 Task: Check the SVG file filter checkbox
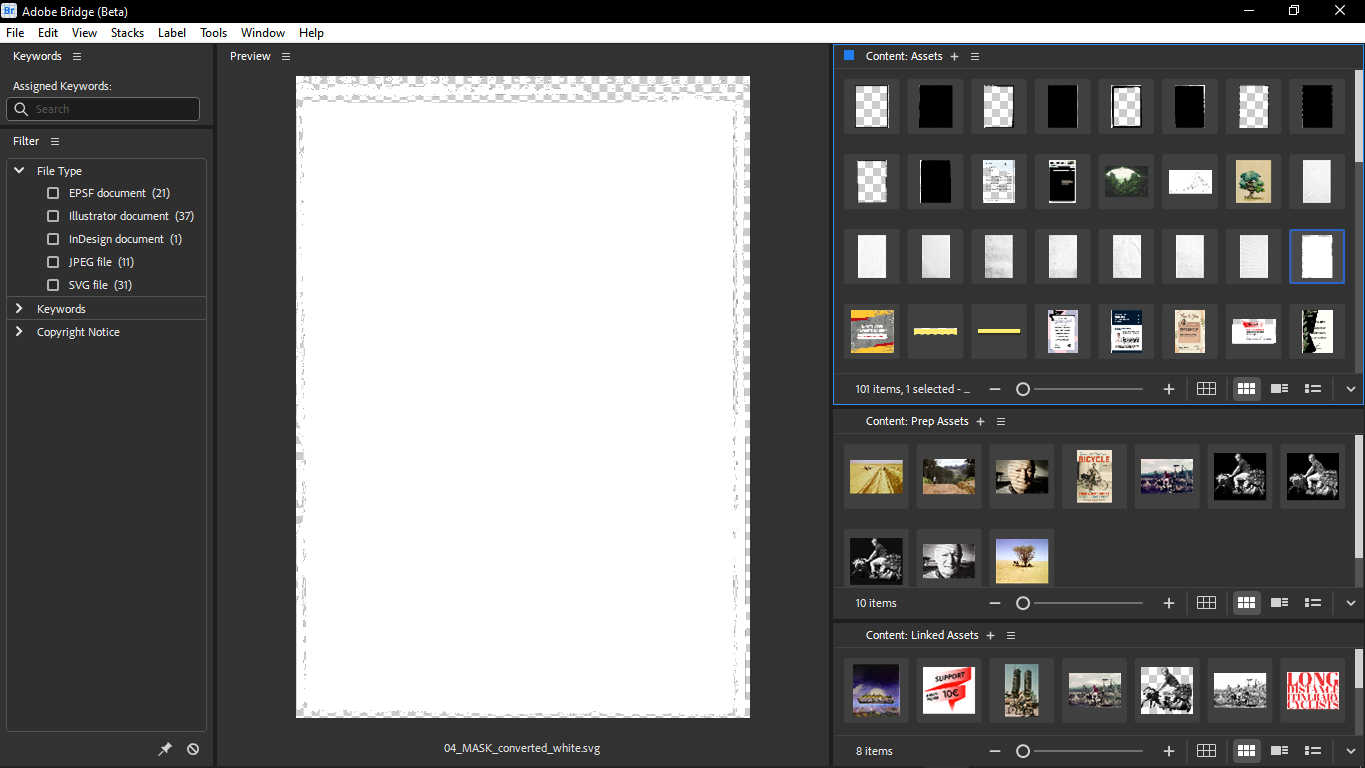(52, 284)
